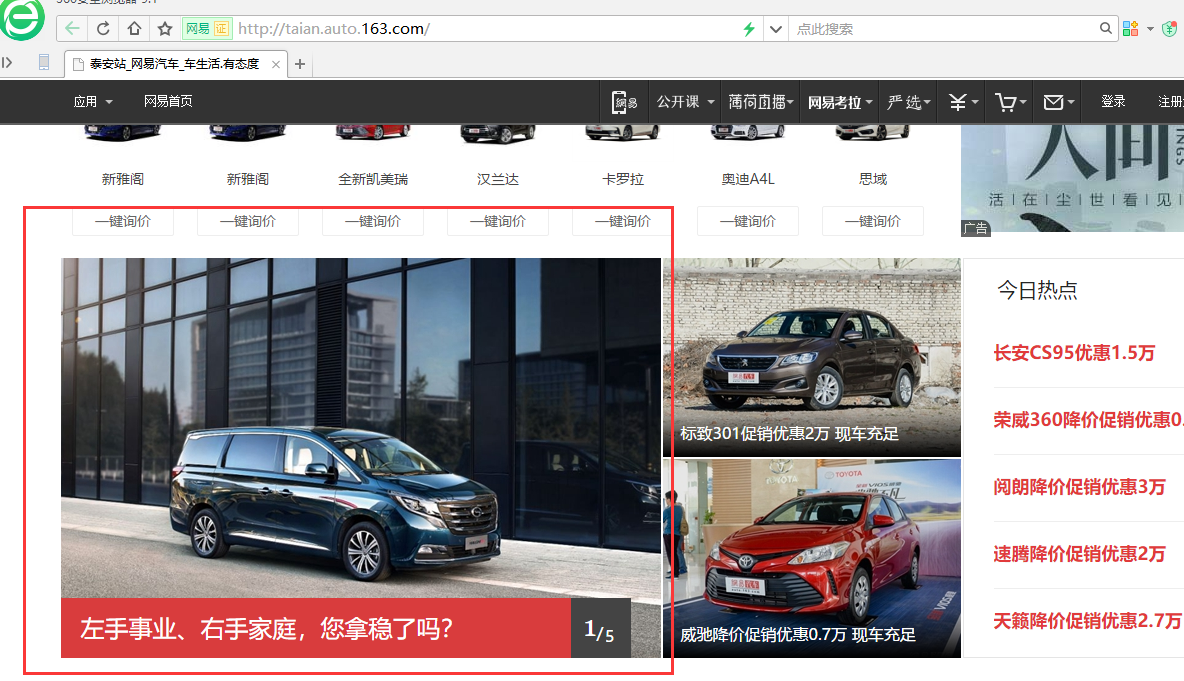Screen dimensions: 1184x681
Task: Click the magnifier search icon
Action: [x=1105, y=28]
